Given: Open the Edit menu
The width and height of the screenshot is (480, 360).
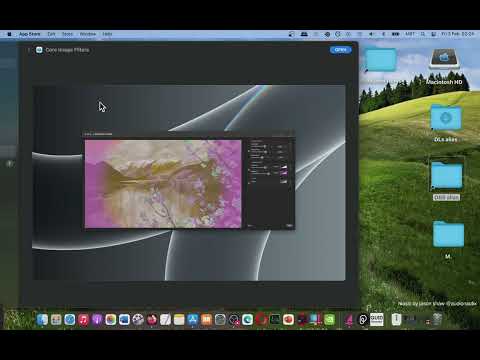Looking at the screenshot, I should [51, 34].
